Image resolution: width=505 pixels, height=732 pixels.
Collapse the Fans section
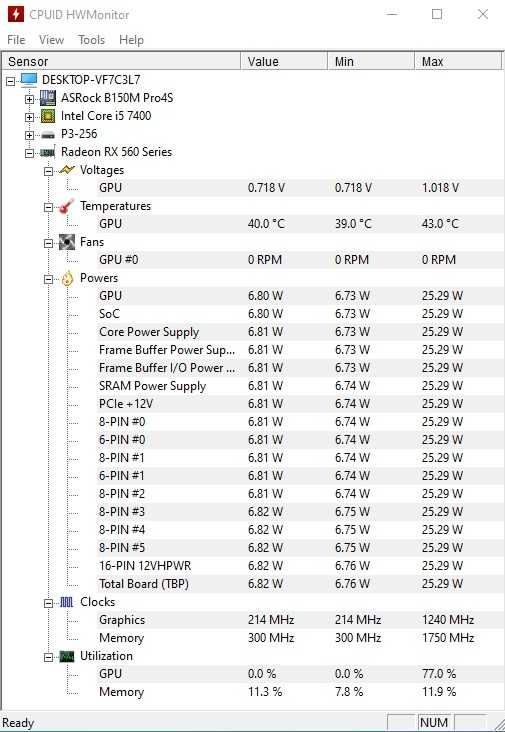click(x=49, y=243)
